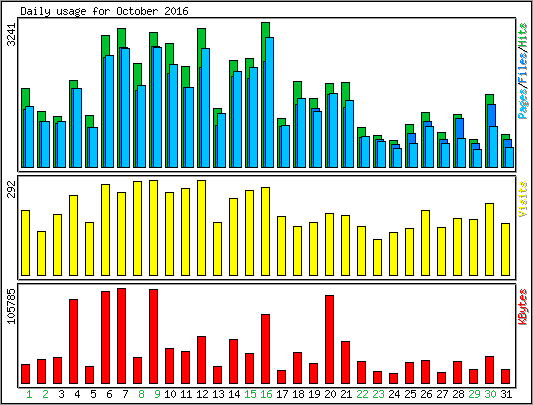The width and height of the screenshot is (533, 405).
Task: Click the green 'Hits' legend word
Action: (x=522, y=36)
